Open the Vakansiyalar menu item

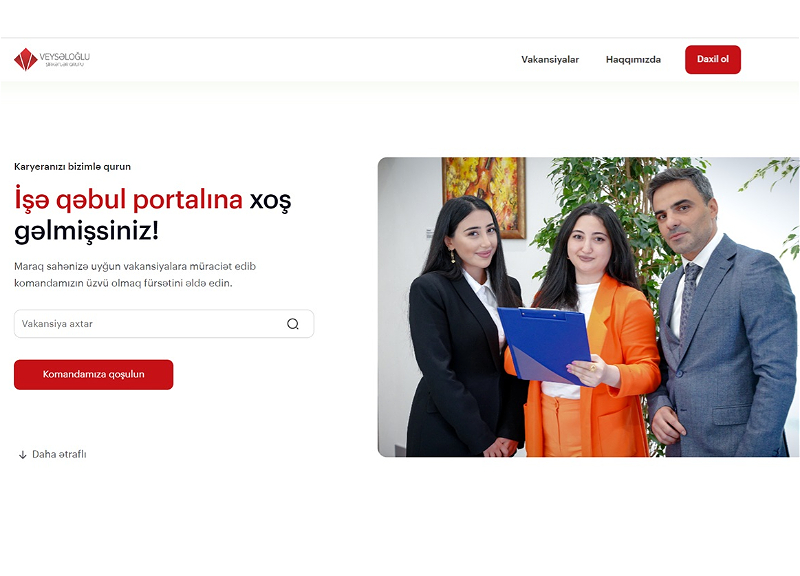[550, 60]
